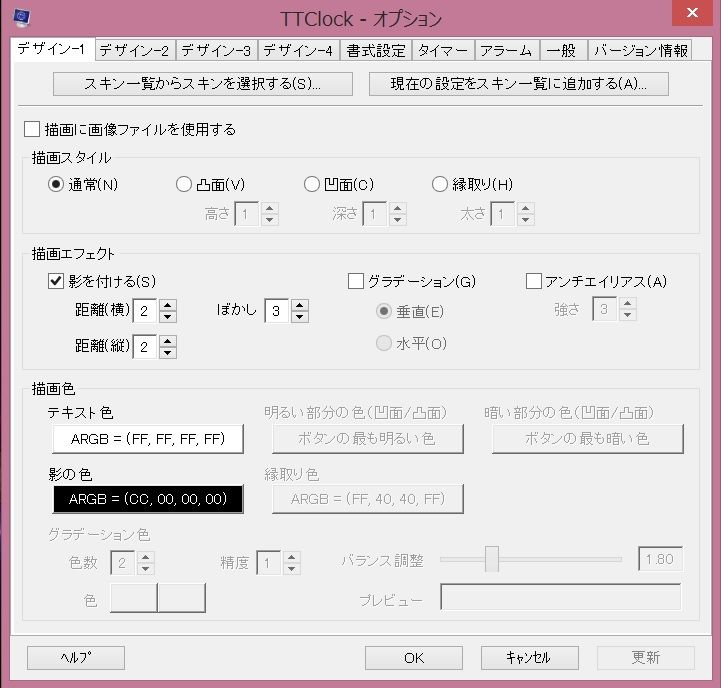Click the キャンセル button
Screen dimensions: 721x688
coord(530,658)
